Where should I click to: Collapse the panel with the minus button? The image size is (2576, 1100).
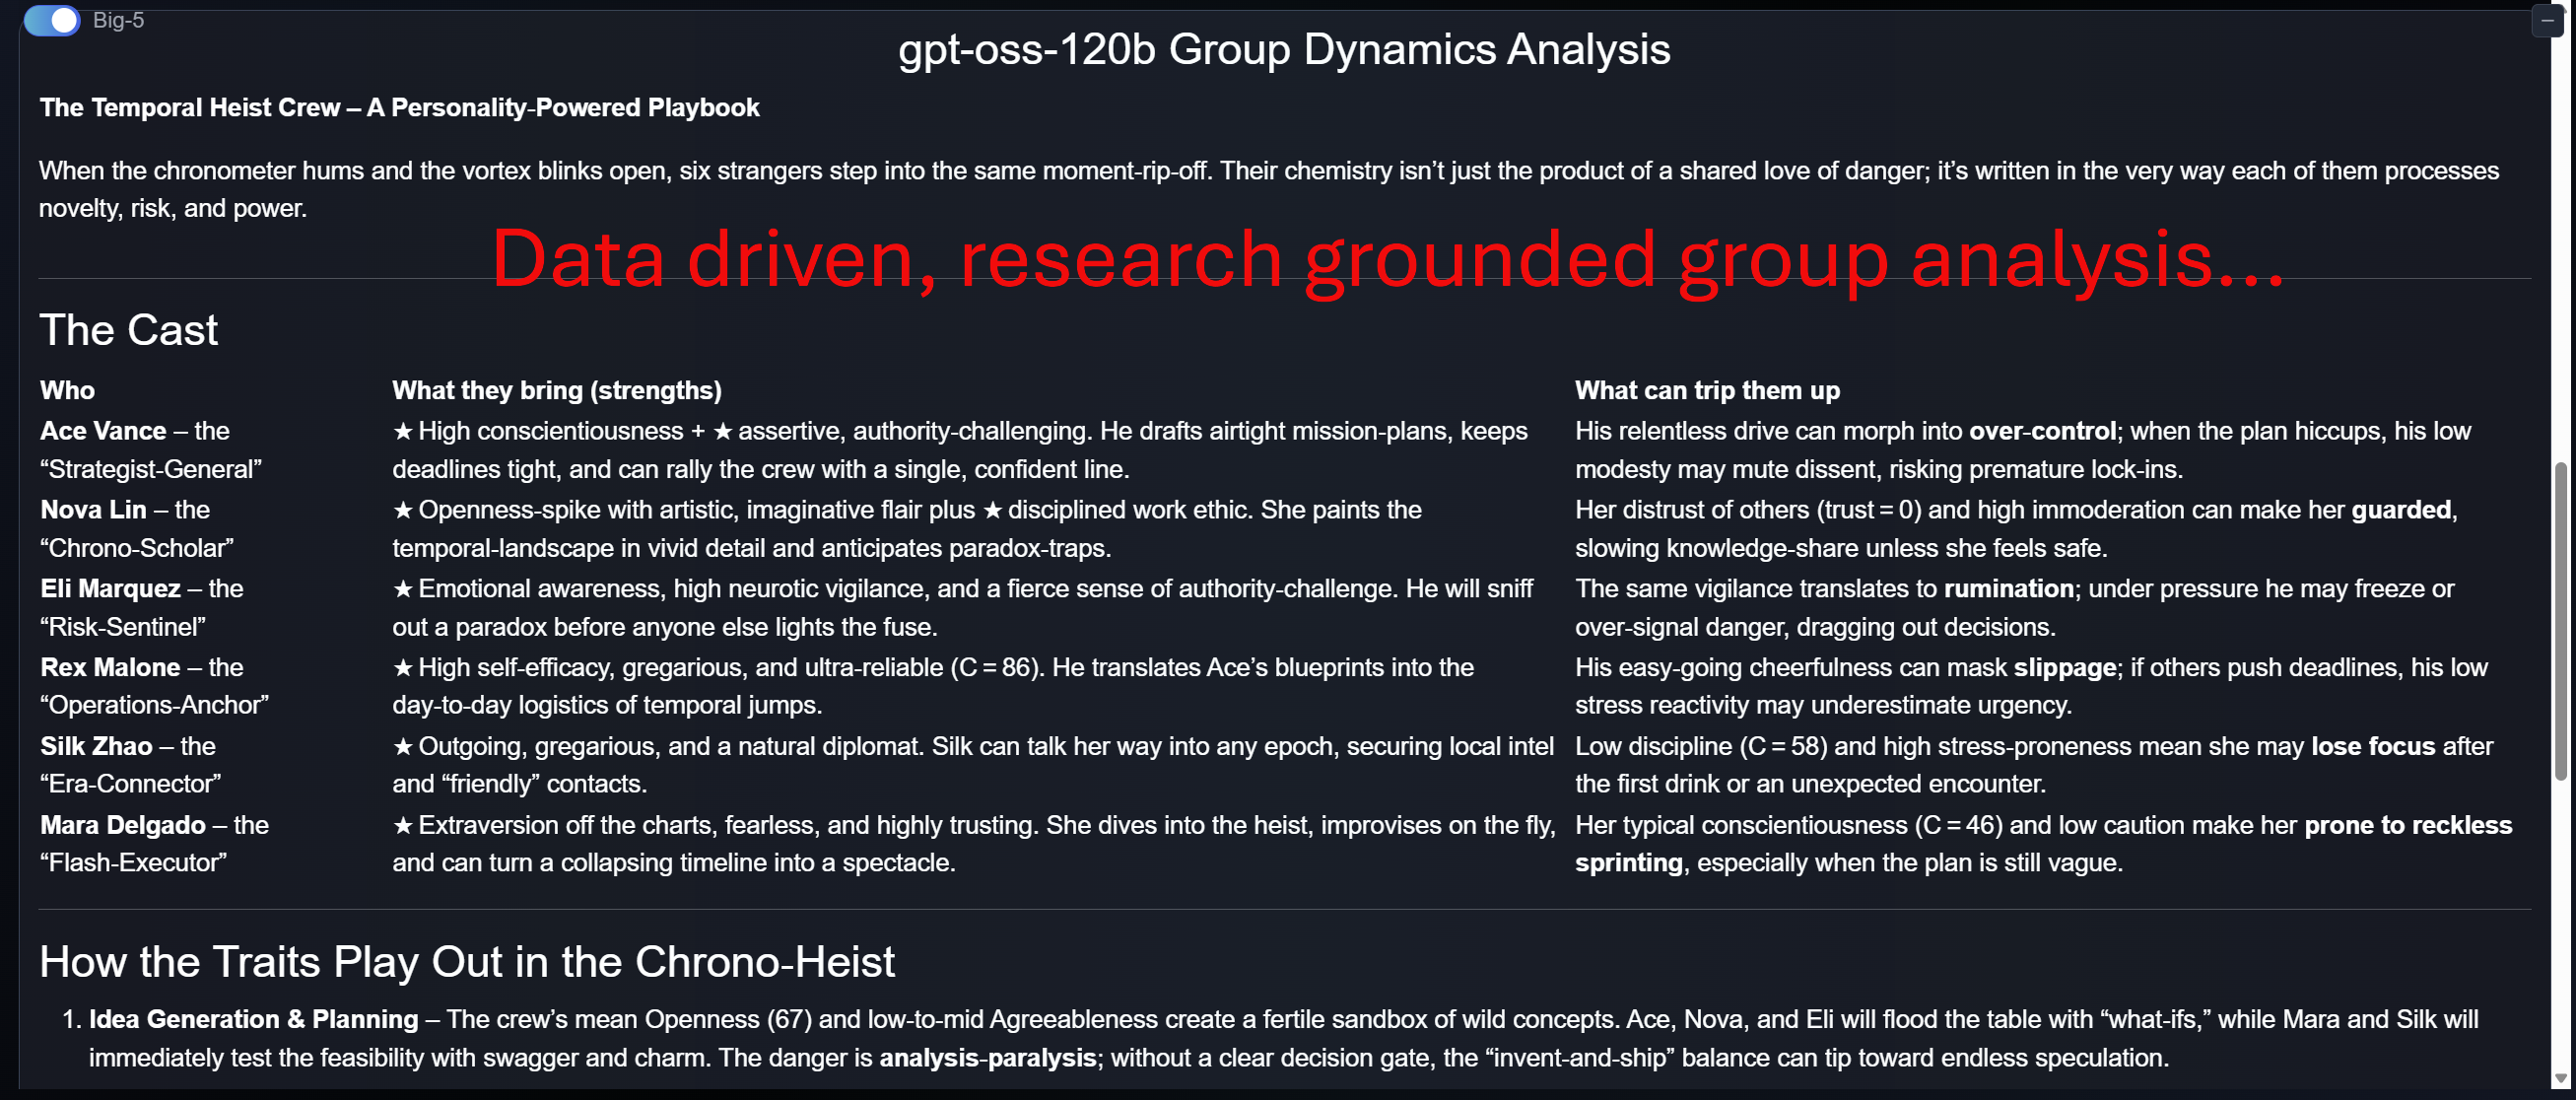tap(2547, 20)
